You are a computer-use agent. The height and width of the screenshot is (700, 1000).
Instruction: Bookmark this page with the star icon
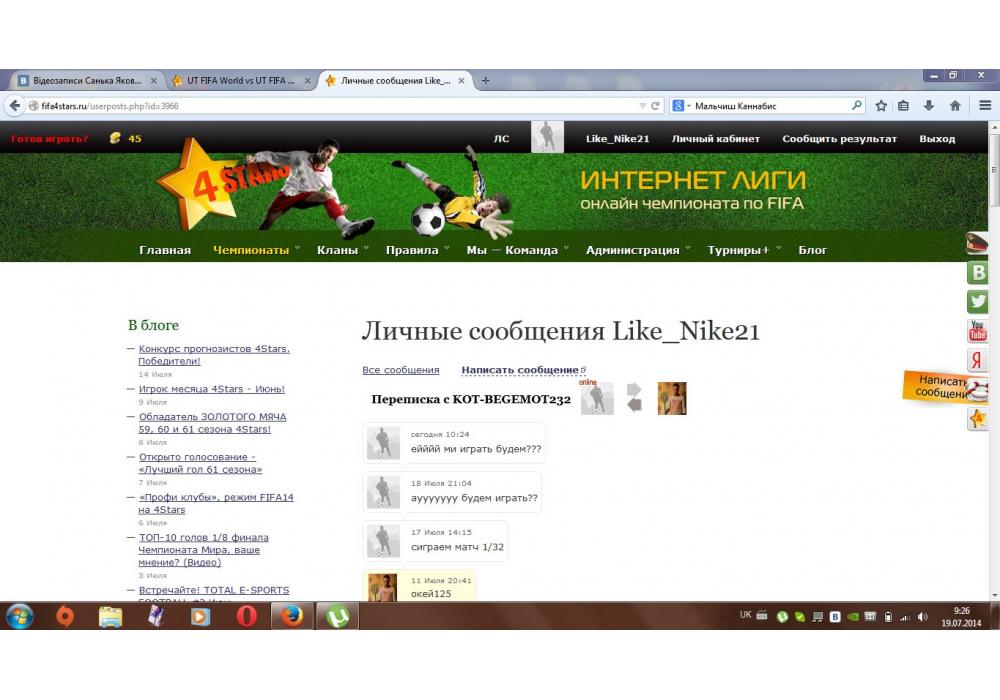tap(881, 105)
